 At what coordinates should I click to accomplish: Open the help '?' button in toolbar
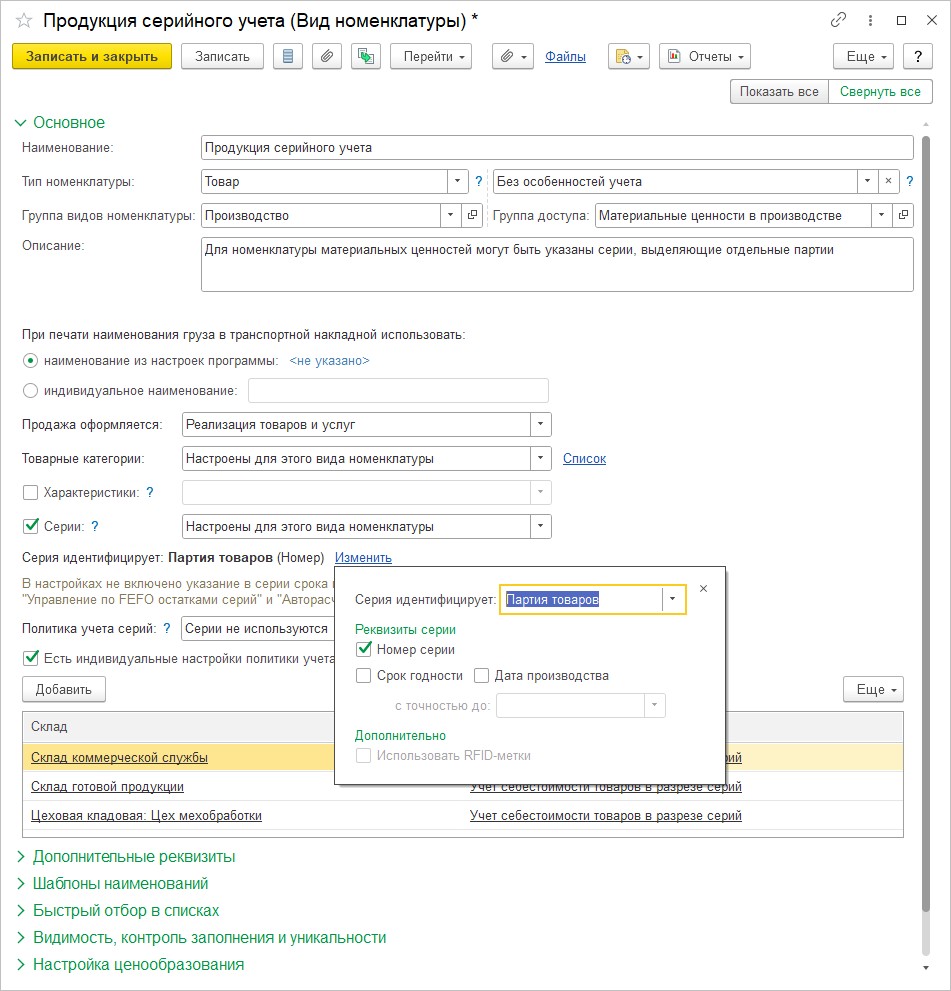coord(917,57)
